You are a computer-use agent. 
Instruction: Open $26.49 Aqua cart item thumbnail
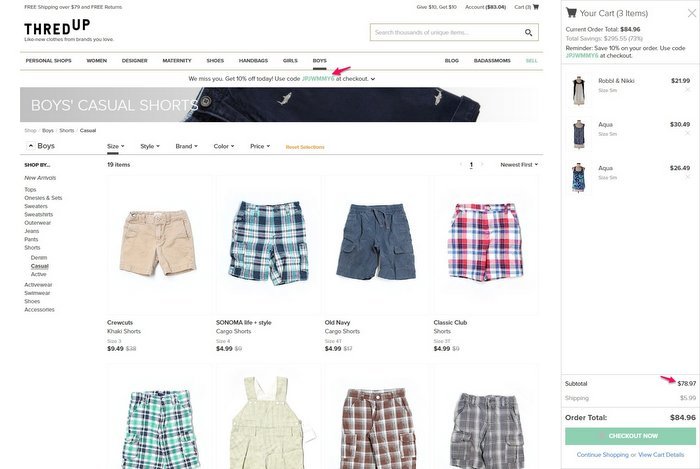tap(579, 178)
